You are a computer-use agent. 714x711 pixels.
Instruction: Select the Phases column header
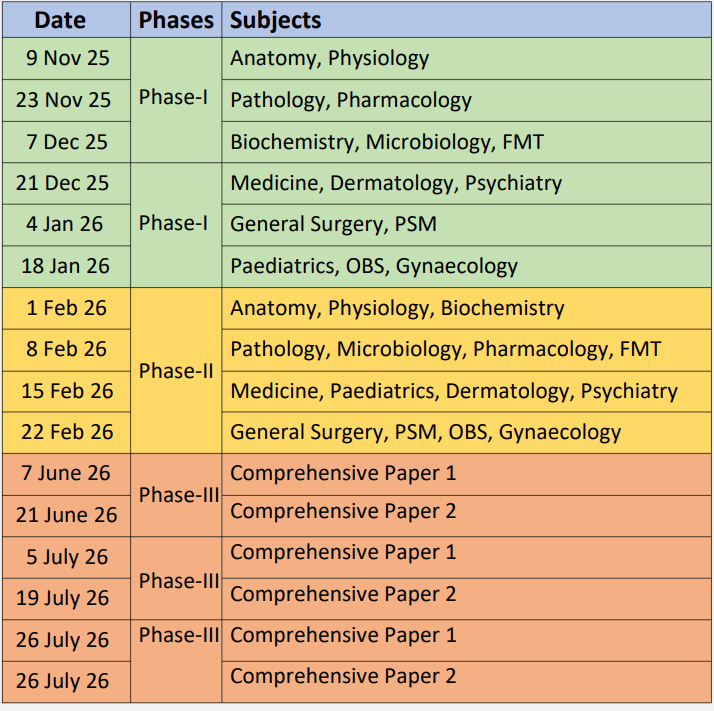point(176,20)
